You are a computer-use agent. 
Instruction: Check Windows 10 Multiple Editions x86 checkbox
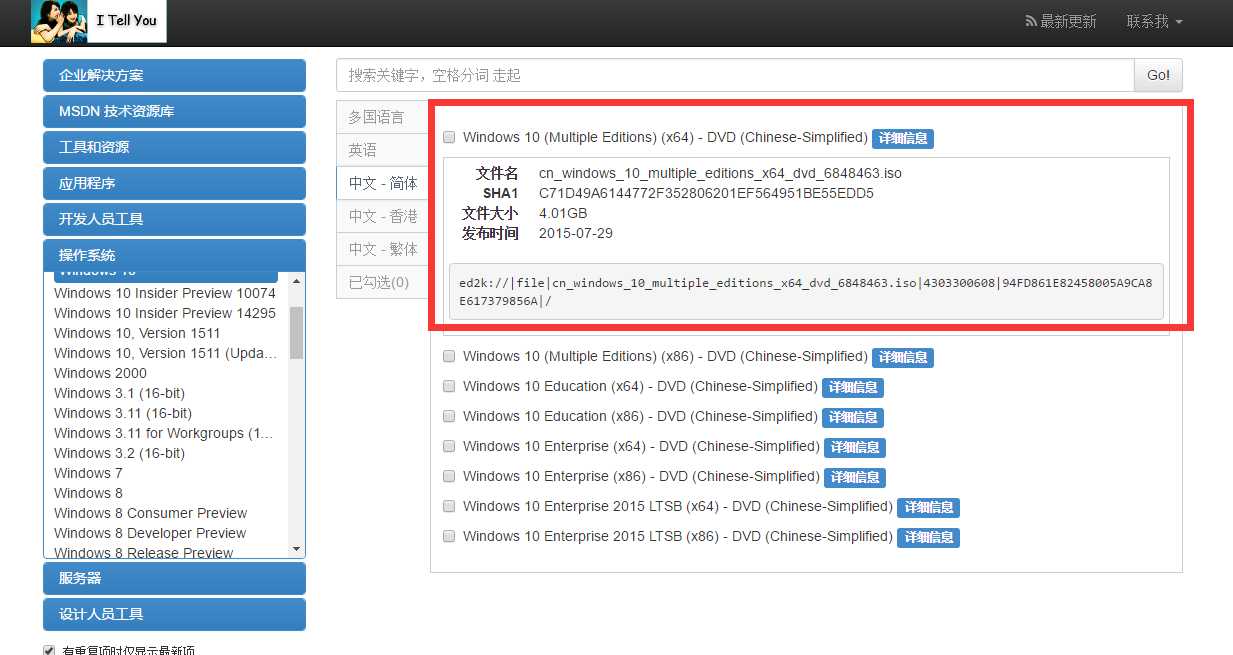[449, 356]
